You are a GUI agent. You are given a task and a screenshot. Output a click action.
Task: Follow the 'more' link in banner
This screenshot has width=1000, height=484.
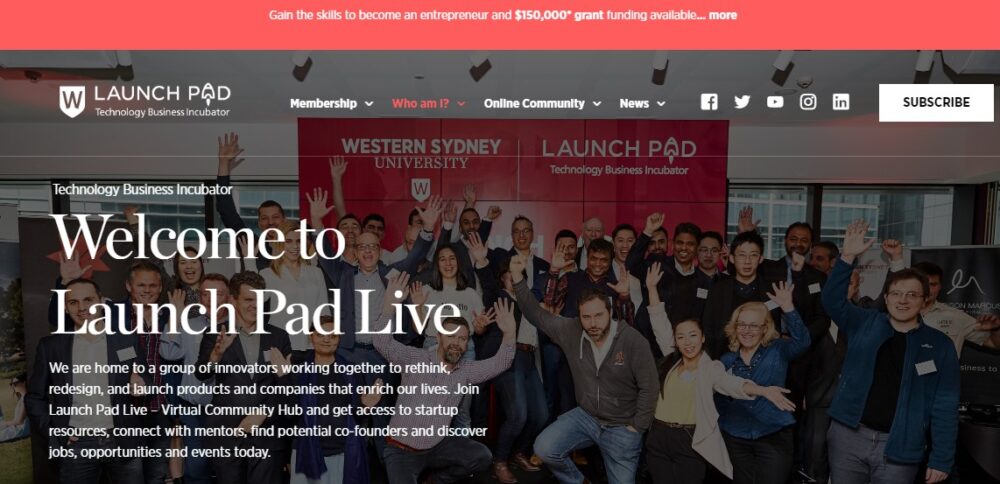point(723,15)
